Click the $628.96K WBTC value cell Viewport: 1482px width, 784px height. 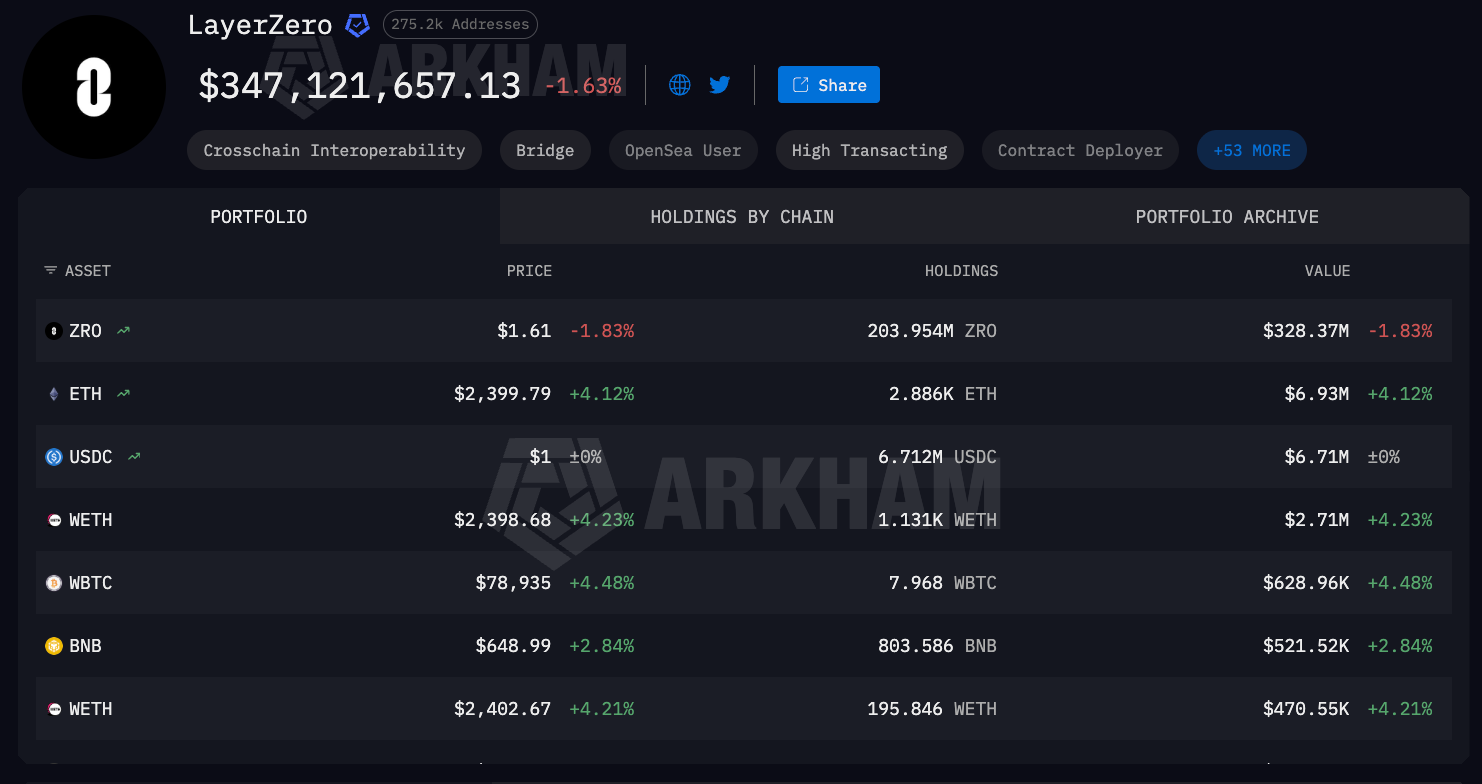point(1306,583)
